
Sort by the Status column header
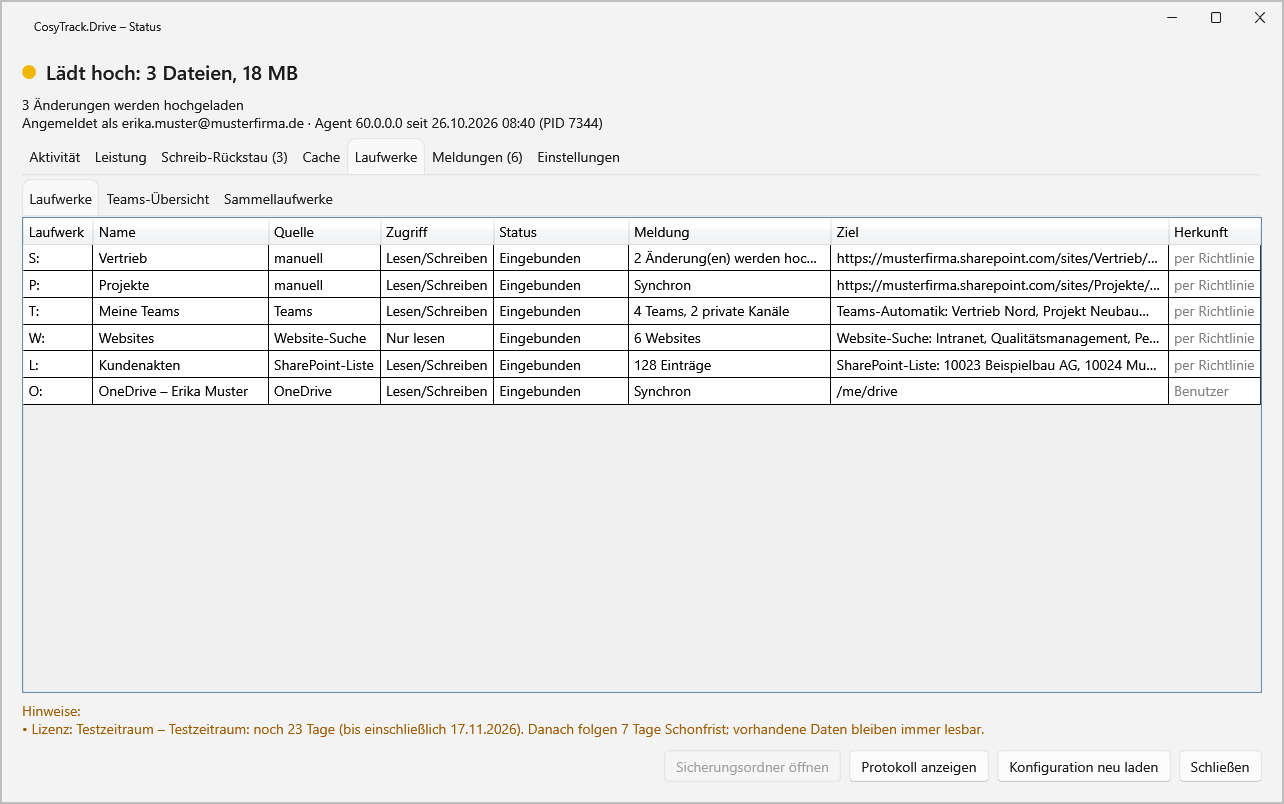[x=561, y=232]
